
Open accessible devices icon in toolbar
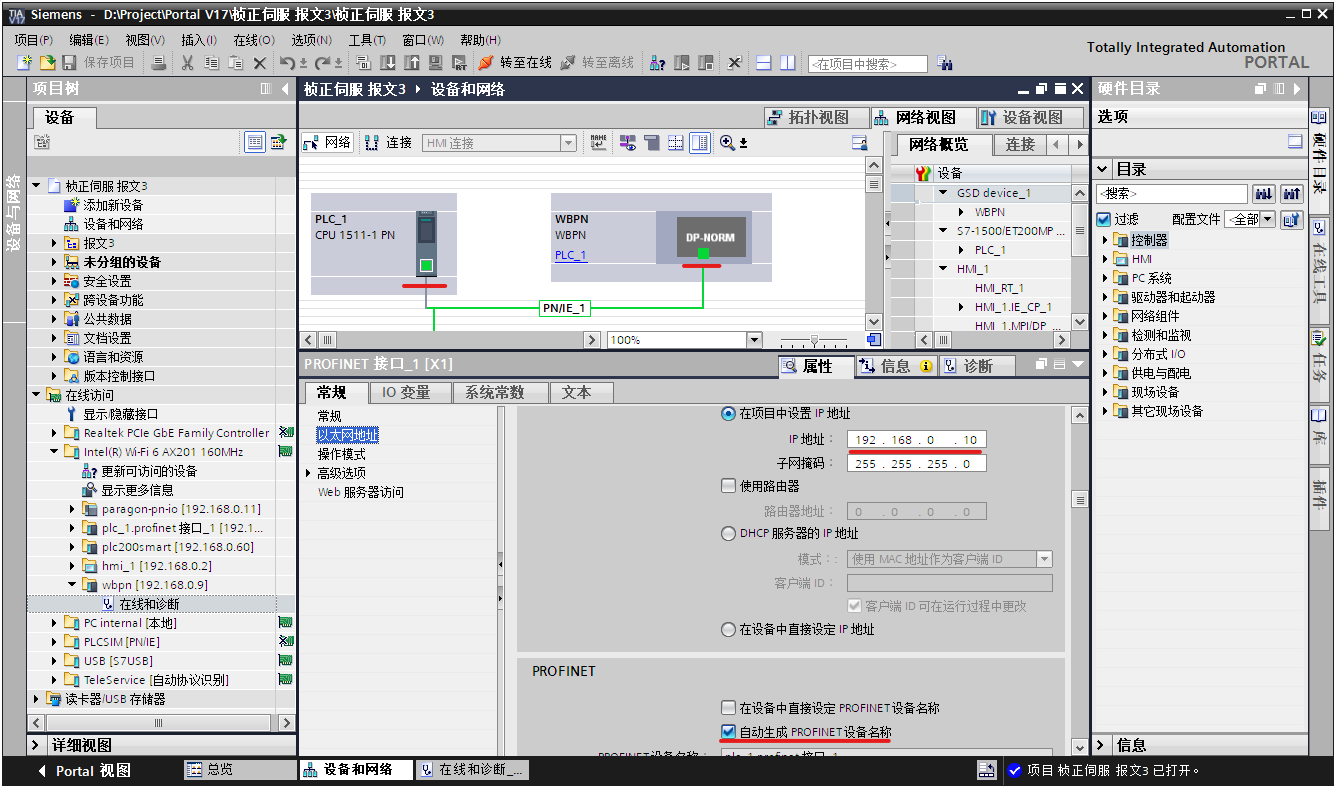pyautogui.click(x=657, y=63)
